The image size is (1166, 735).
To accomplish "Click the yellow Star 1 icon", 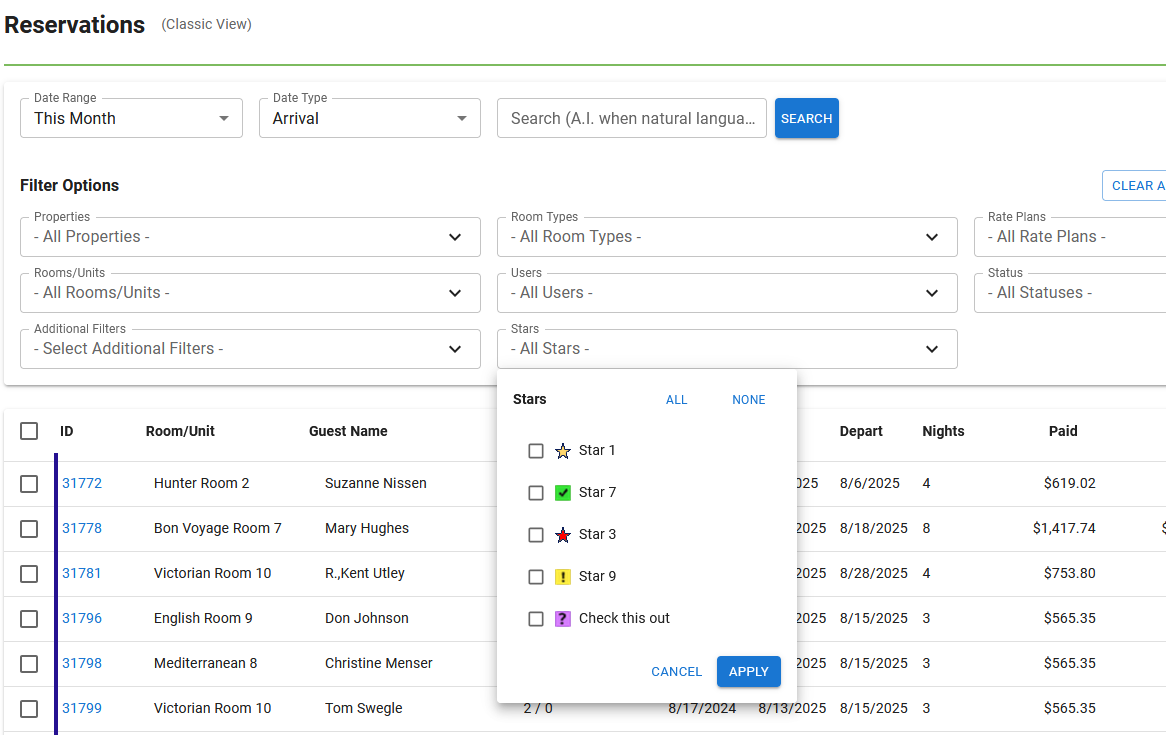I will (x=563, y=451).
